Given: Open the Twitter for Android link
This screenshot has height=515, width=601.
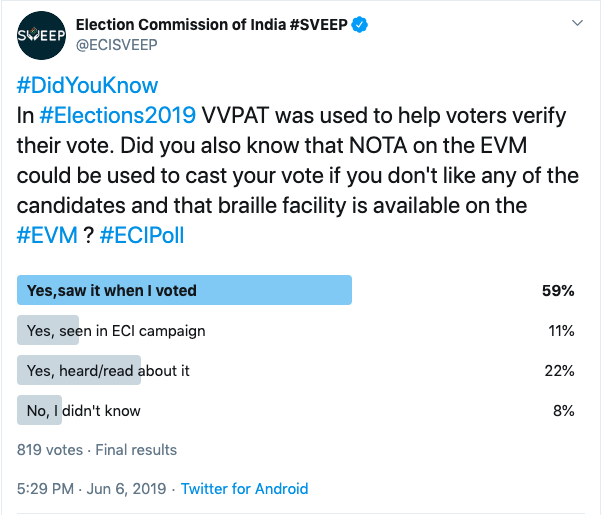Looking at the screenshot, I should click(x=245, y=489).
